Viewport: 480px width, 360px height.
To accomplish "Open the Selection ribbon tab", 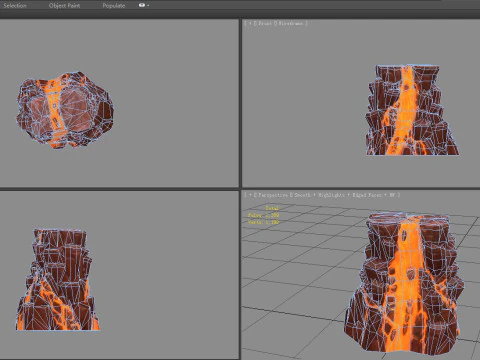I will point(15,5).
